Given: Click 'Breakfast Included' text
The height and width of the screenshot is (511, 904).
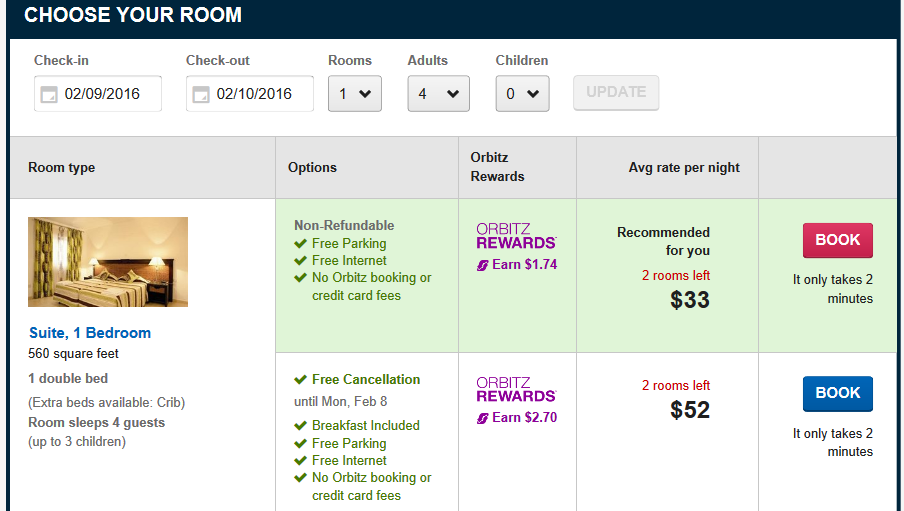Looking at the screenshot, I should [x=366, y=426].
